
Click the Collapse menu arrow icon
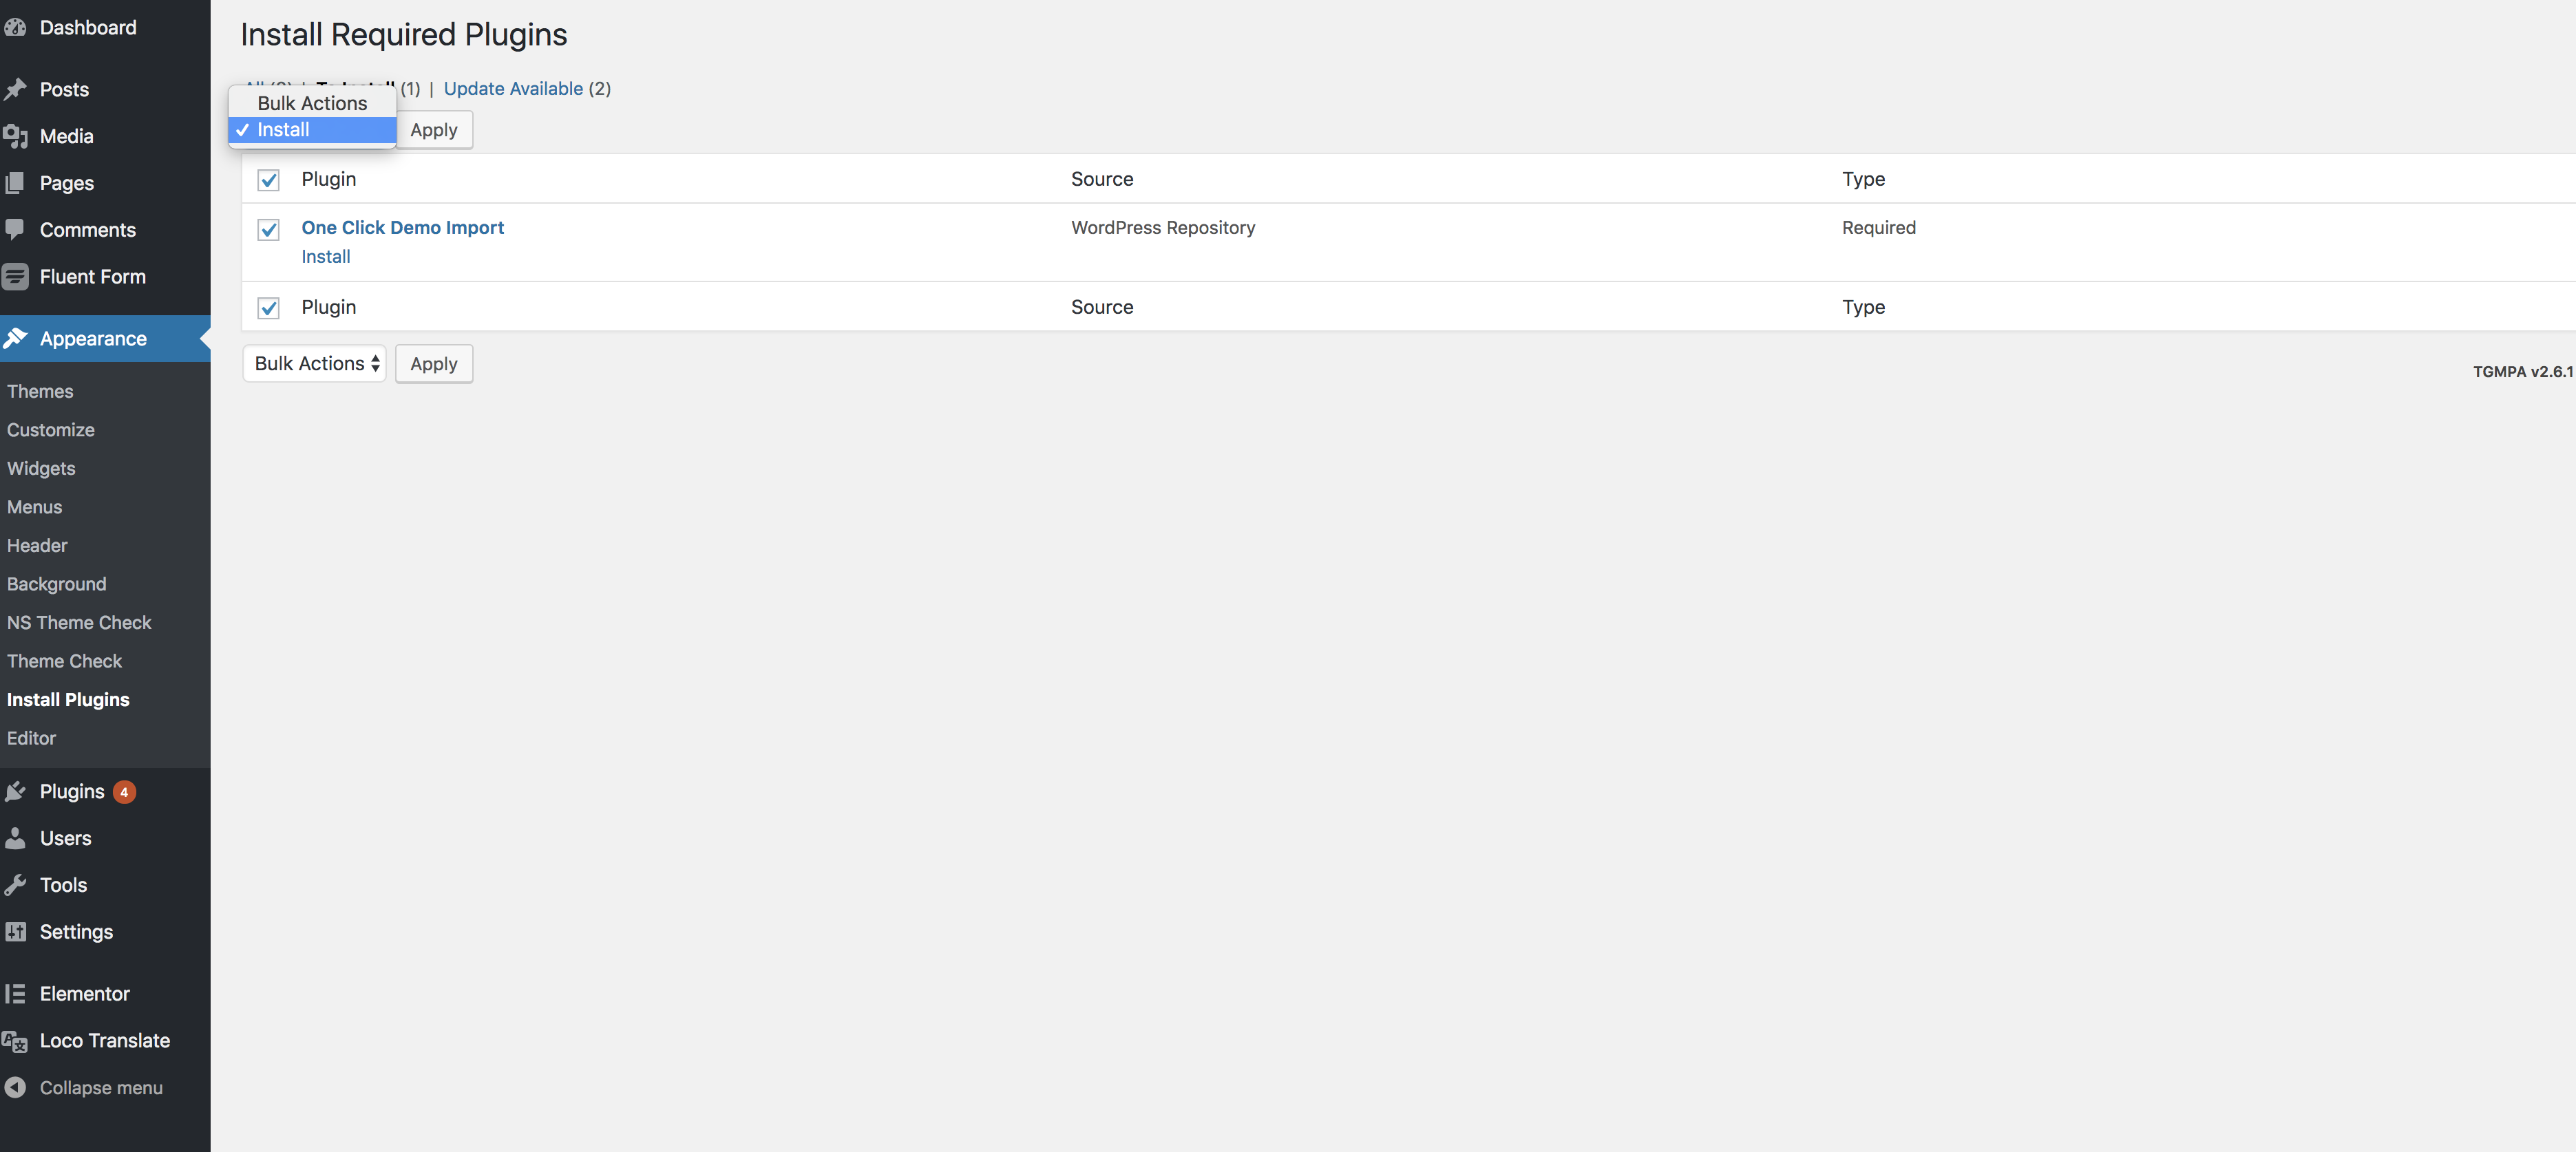coord(15,1087)
